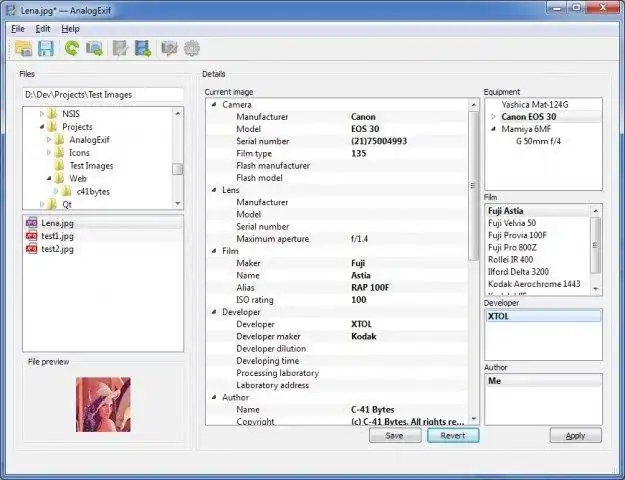The height and width of the screenshot is (480, 625).
Task: Expand the AnalogExif folder arrow in tree
Action: click(49, 140)
